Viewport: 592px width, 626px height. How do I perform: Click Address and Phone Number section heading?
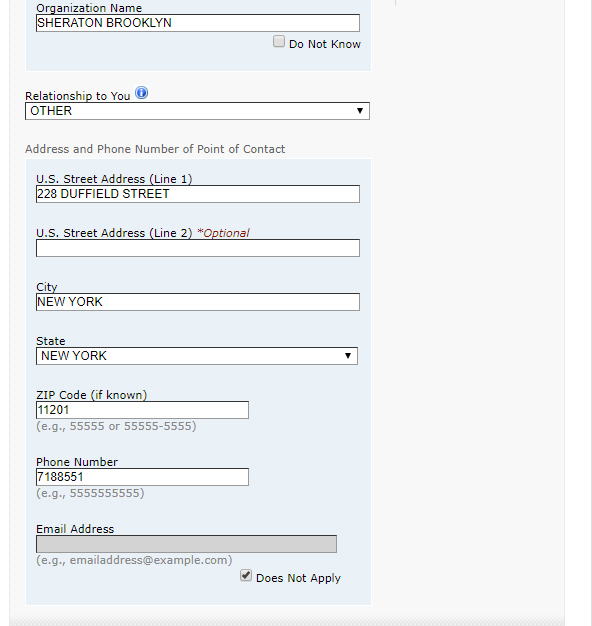[155, 149]
